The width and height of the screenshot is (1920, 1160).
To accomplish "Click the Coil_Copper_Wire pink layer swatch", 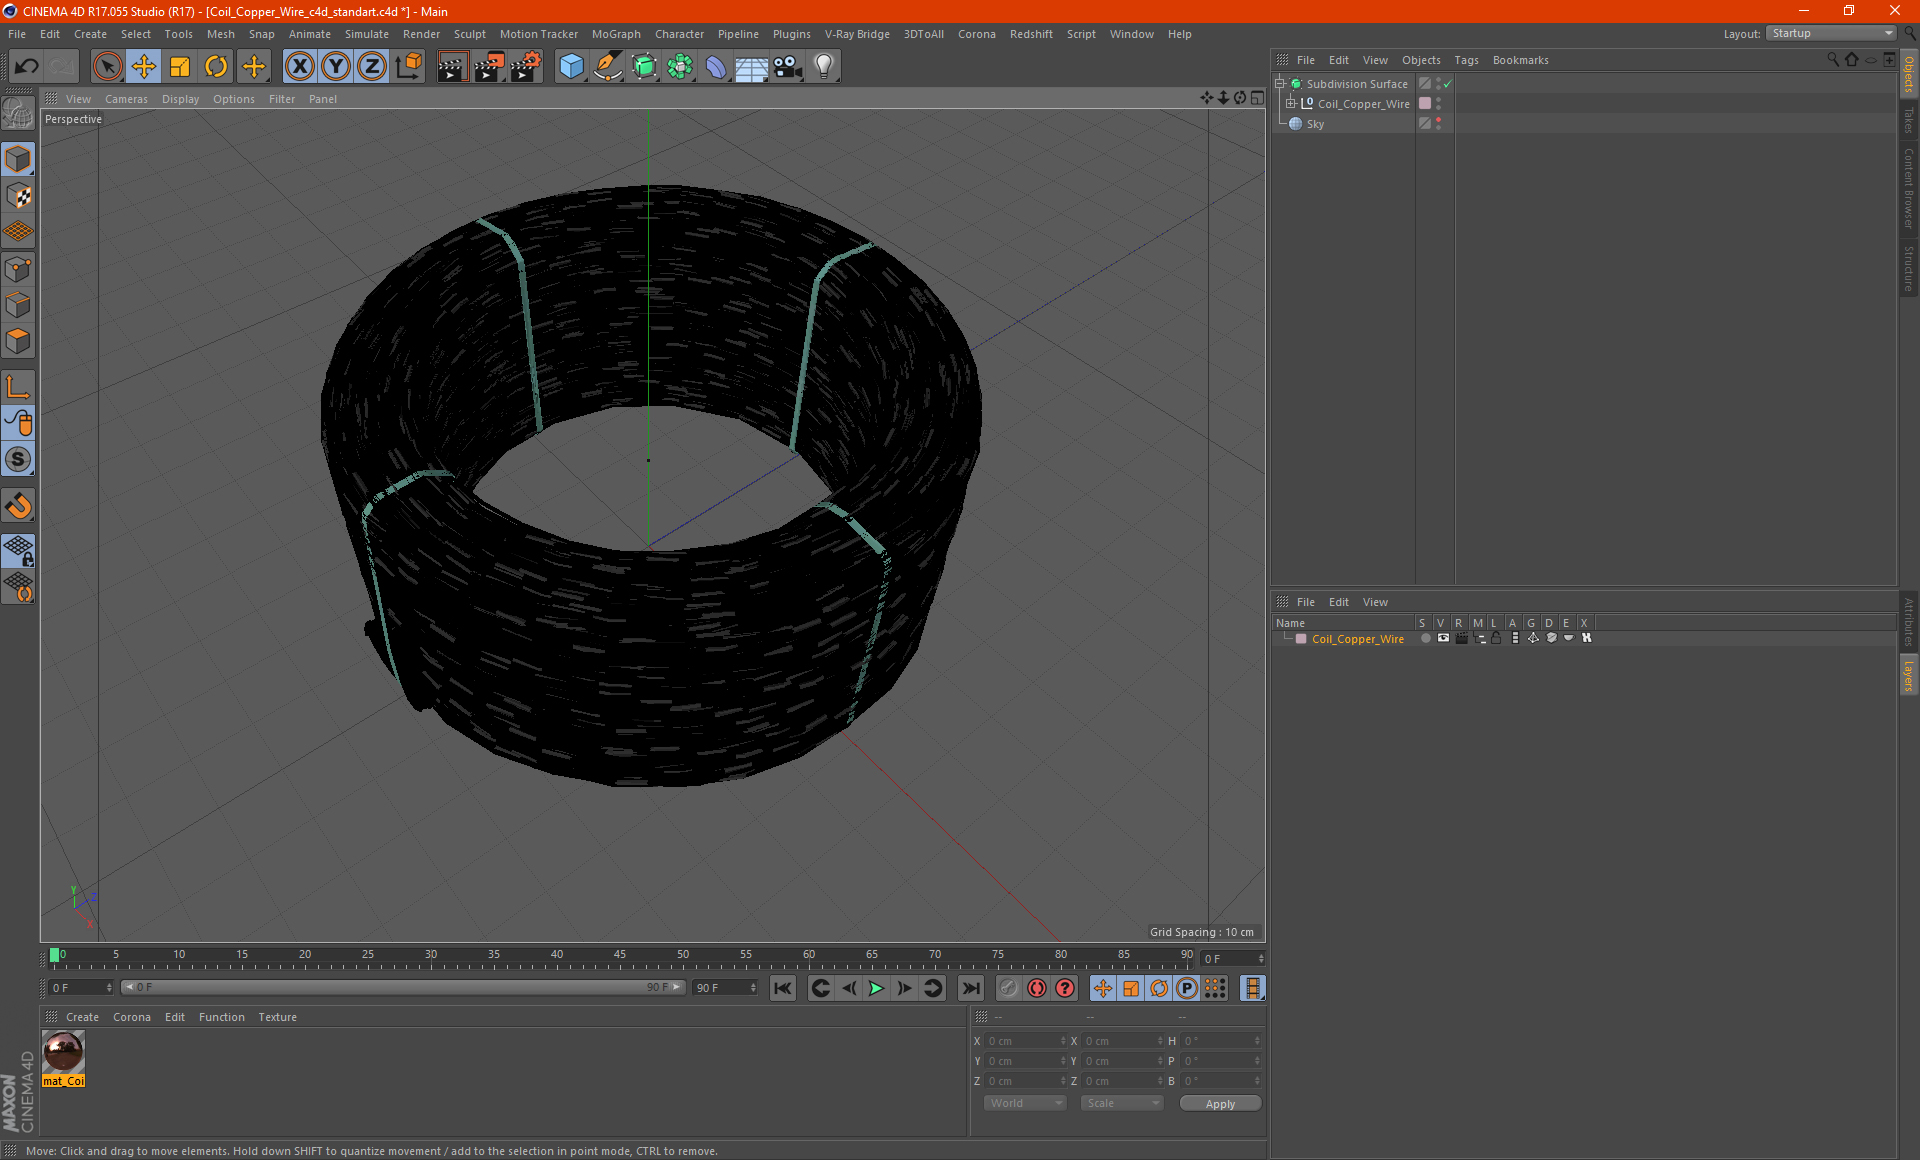I will coord(1425,104).
